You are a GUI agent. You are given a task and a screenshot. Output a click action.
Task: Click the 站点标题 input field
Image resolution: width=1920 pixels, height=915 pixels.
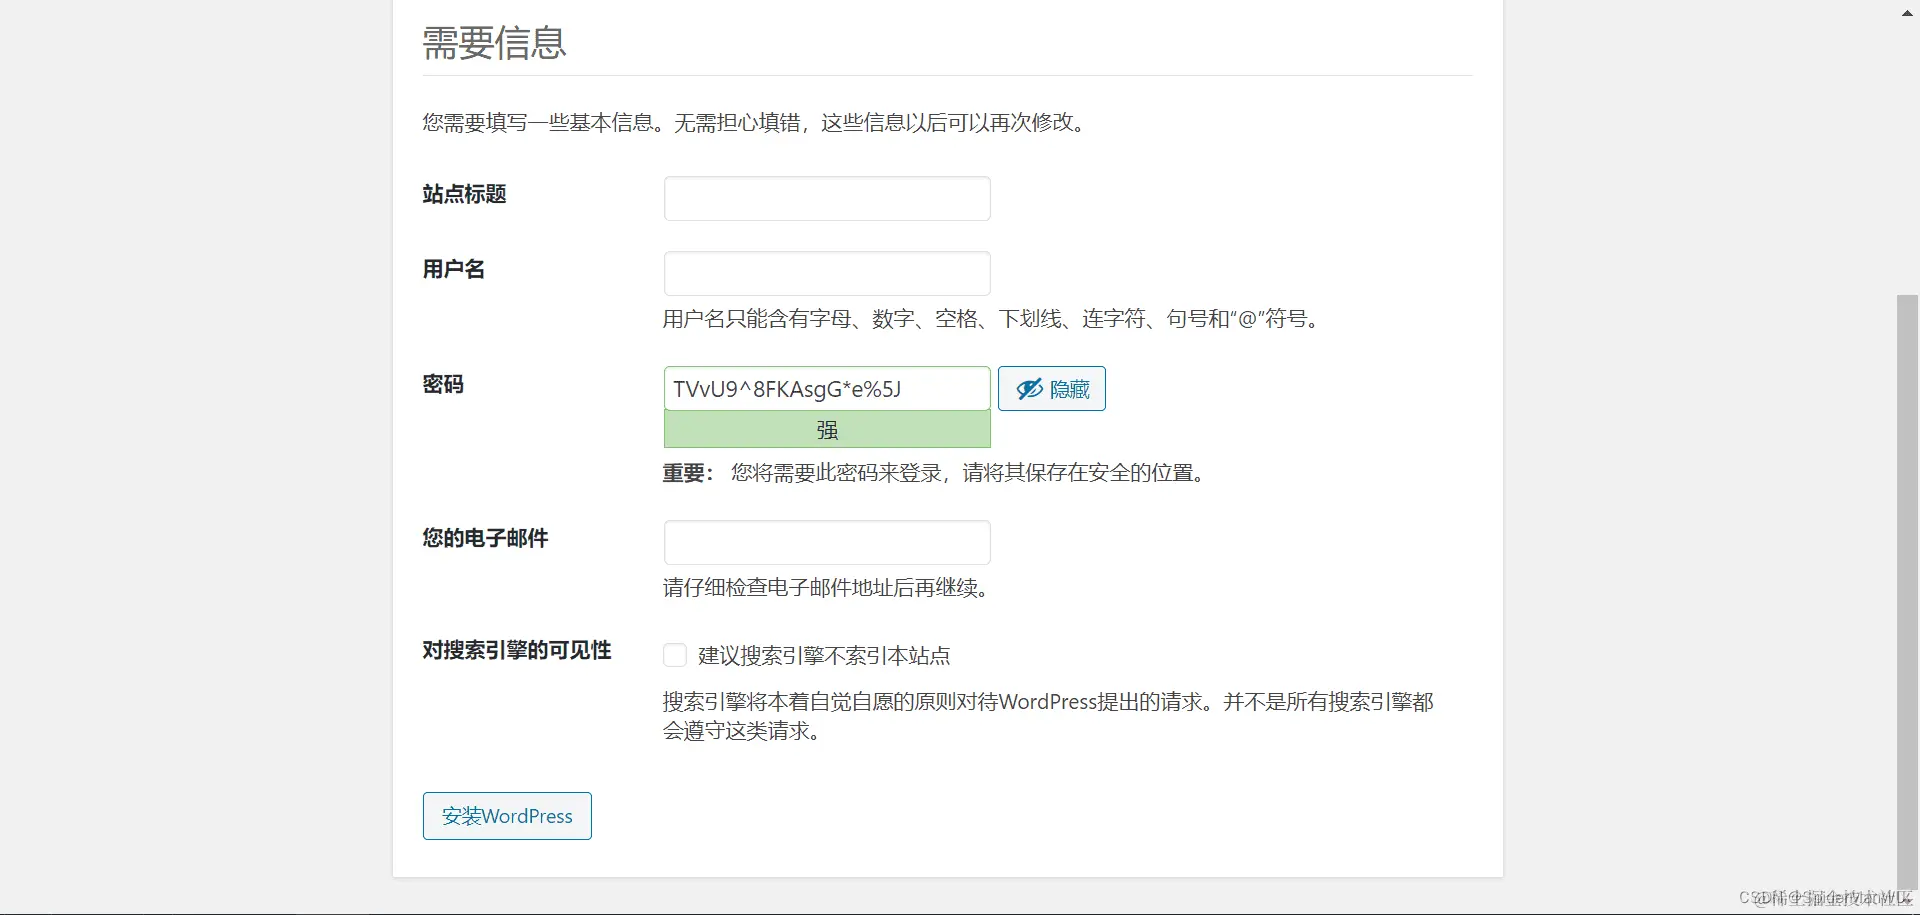(827, 199)
